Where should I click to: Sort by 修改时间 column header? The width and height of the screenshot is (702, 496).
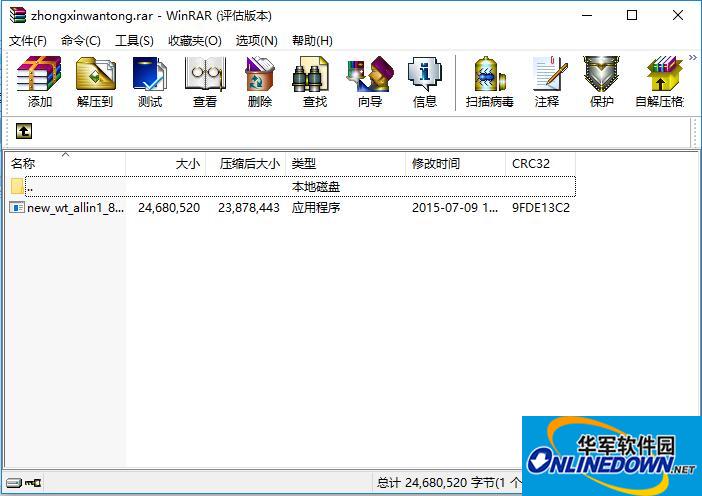pyautogui.click(x=455, y=163)
